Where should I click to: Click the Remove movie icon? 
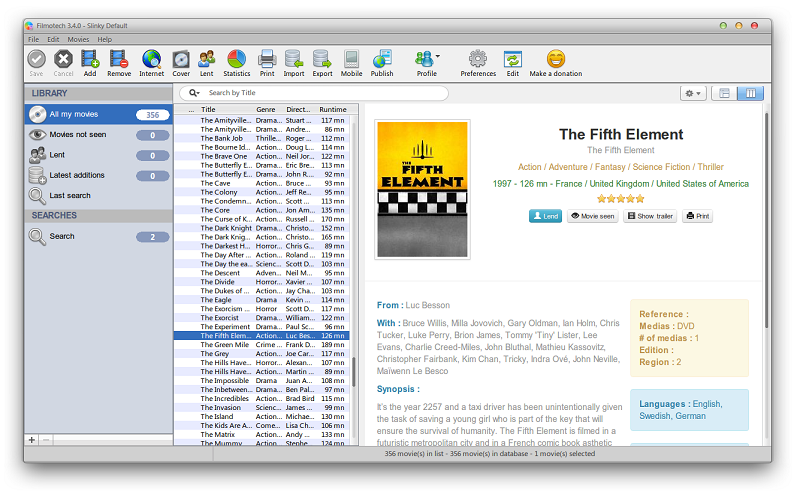click(119, 63)
